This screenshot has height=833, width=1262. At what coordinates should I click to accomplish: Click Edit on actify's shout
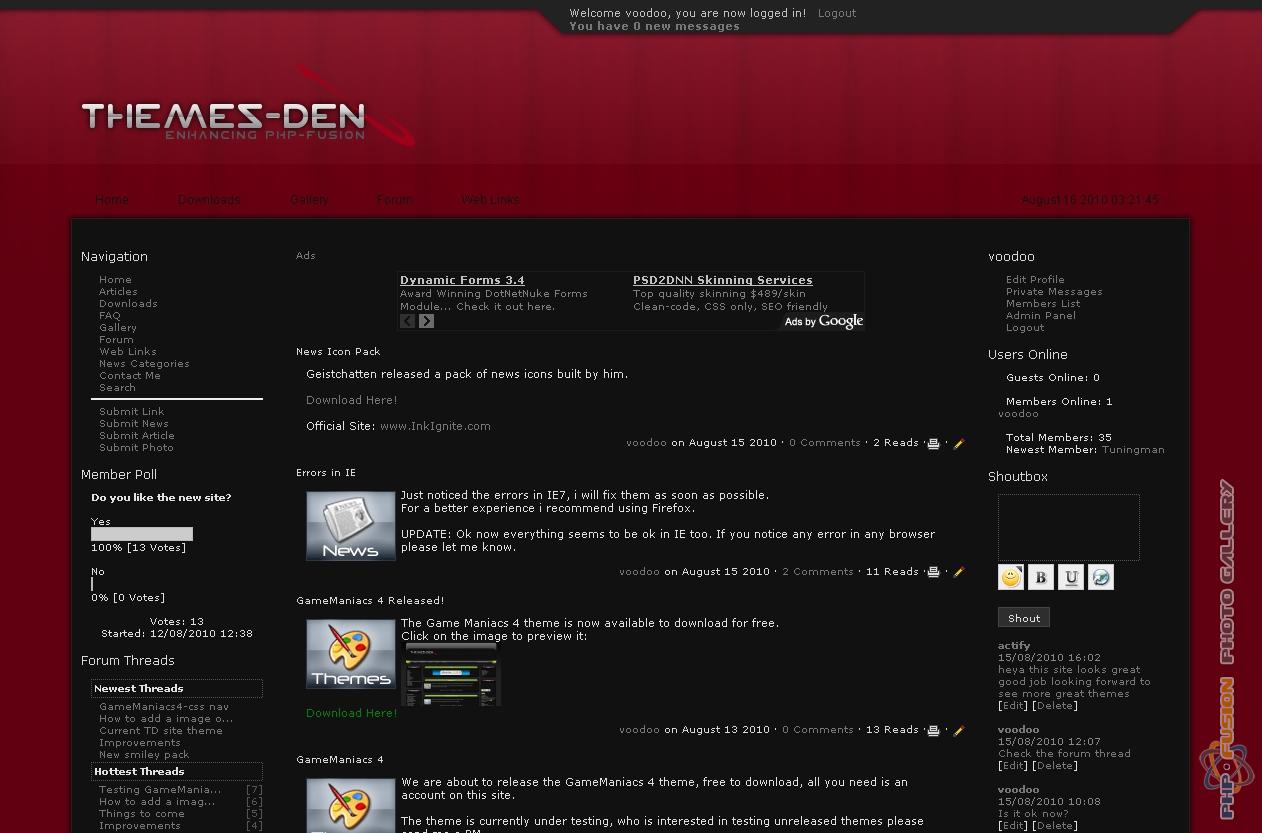(1013, 706)
